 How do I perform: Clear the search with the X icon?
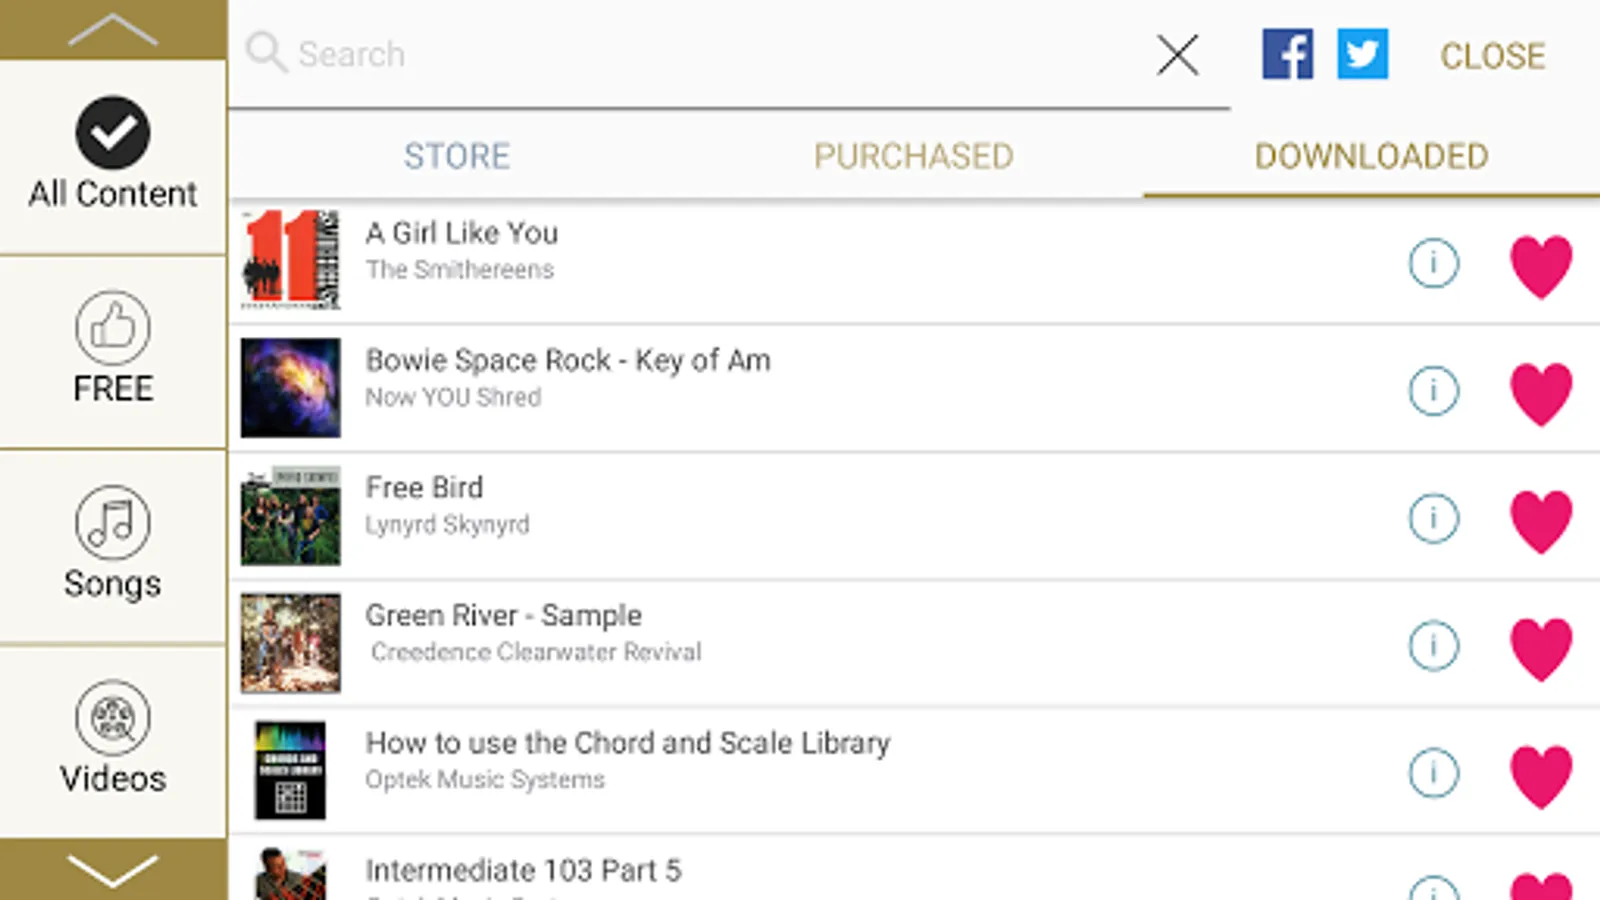[1177, 55]
